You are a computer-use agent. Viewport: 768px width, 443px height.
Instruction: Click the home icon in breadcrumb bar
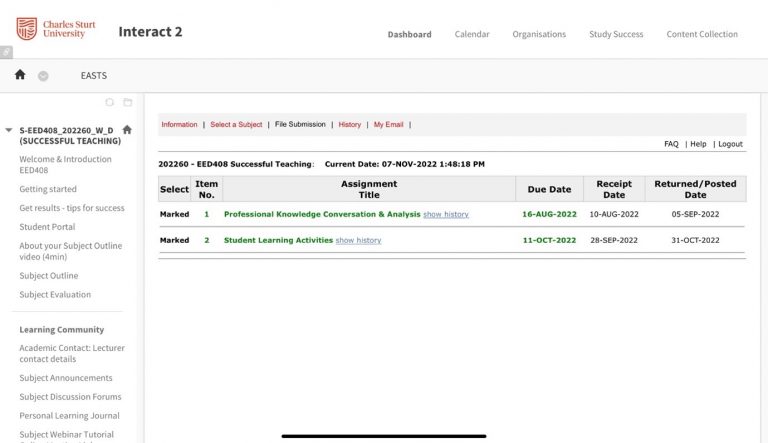[20, 75]
